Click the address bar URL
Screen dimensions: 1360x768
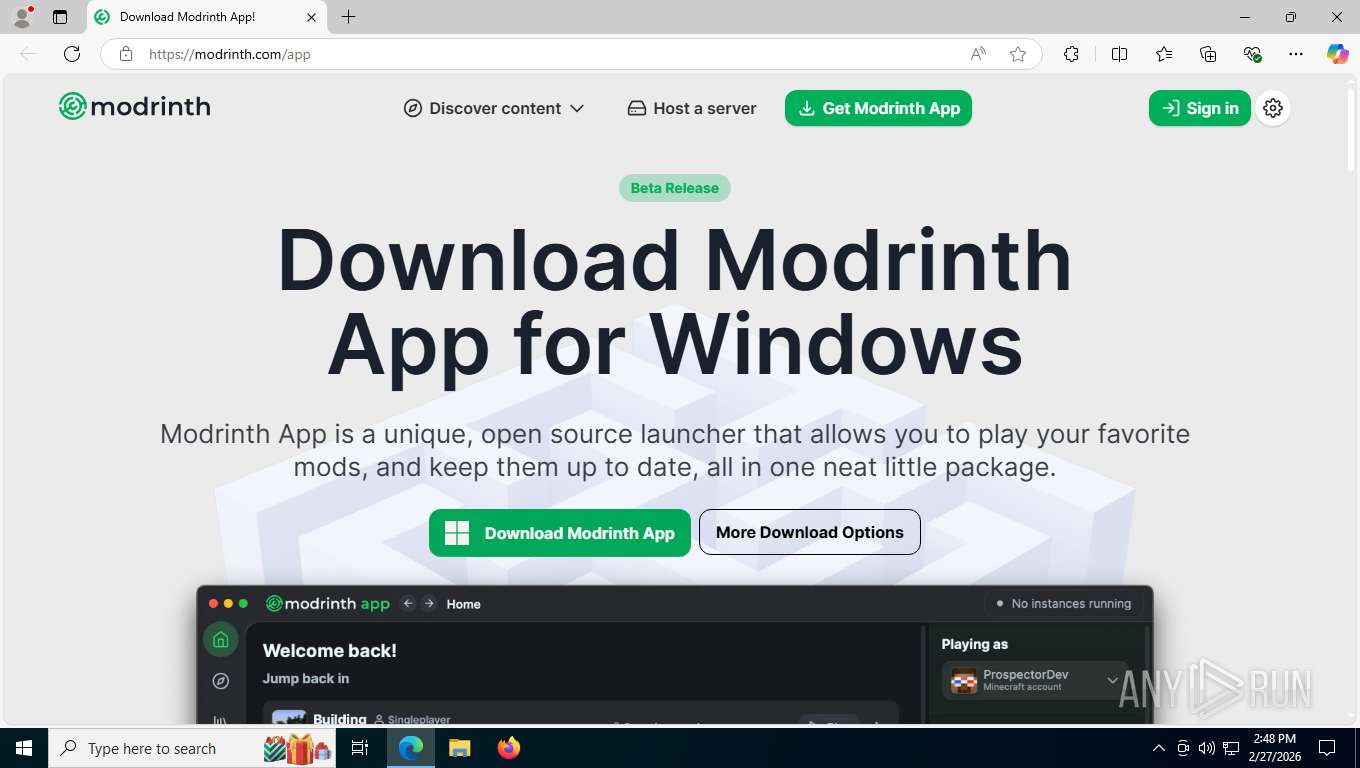coord(230,54)
